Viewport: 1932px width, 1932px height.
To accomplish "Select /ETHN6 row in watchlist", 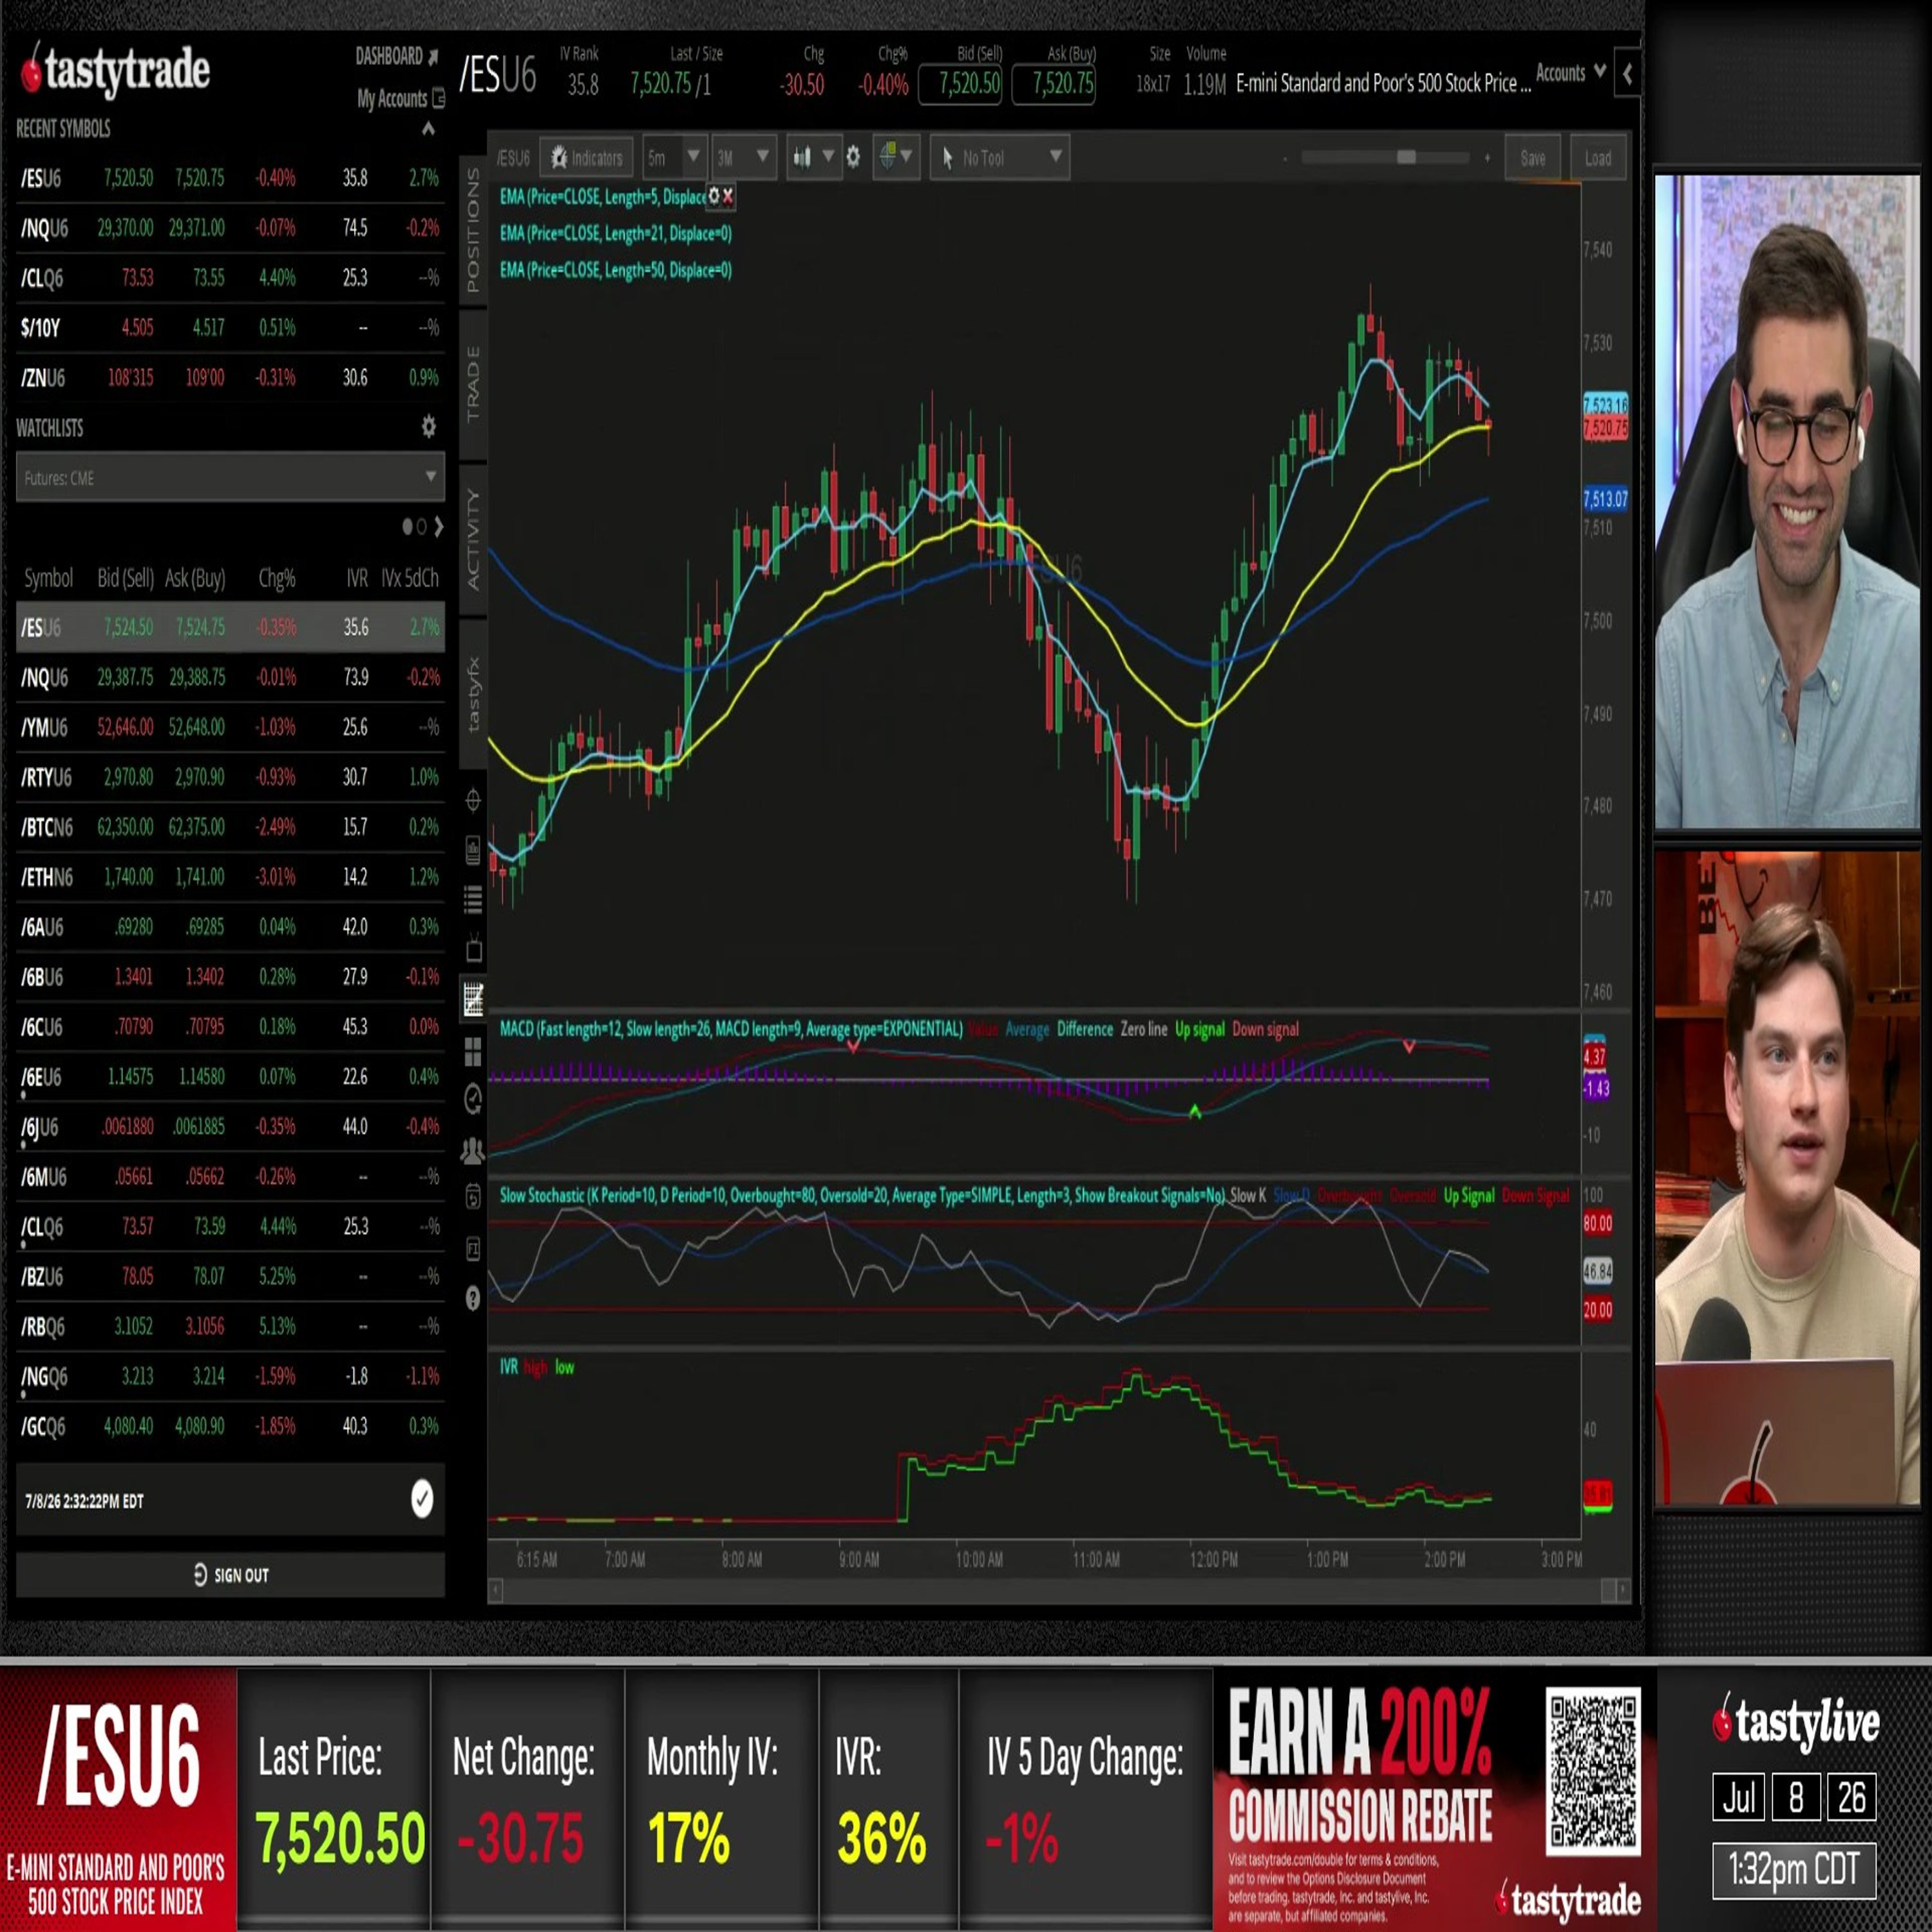I will point(230,877).
